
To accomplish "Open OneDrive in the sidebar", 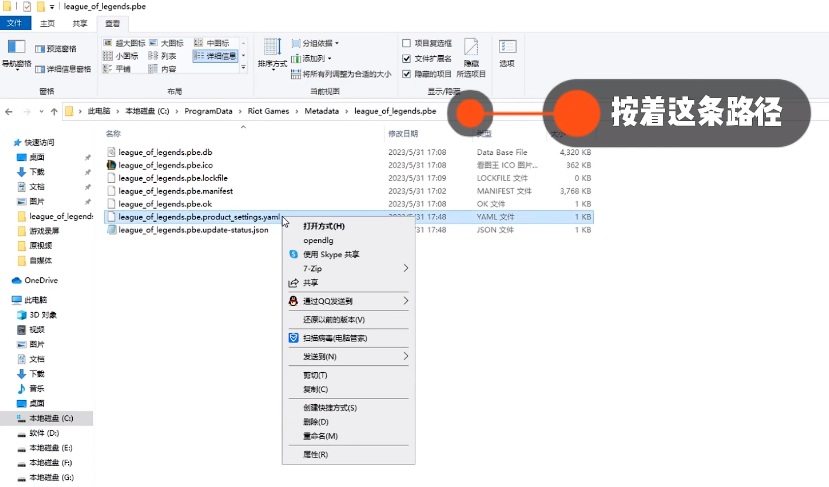I will [35, 280].
